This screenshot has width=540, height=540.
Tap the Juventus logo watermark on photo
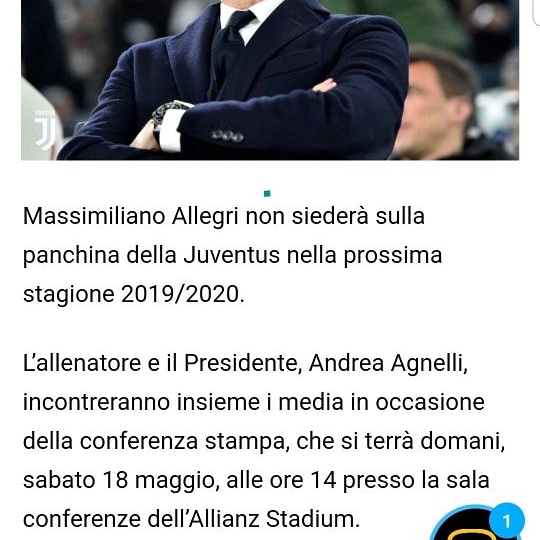point(45,130)
